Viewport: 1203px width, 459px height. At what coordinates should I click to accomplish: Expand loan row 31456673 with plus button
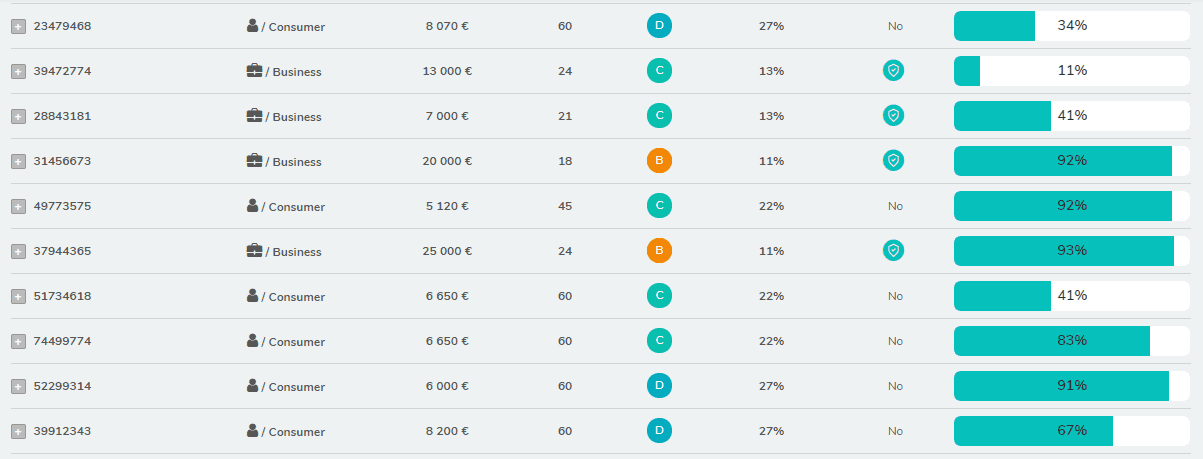pyautogui.click(x=18, y=161)
